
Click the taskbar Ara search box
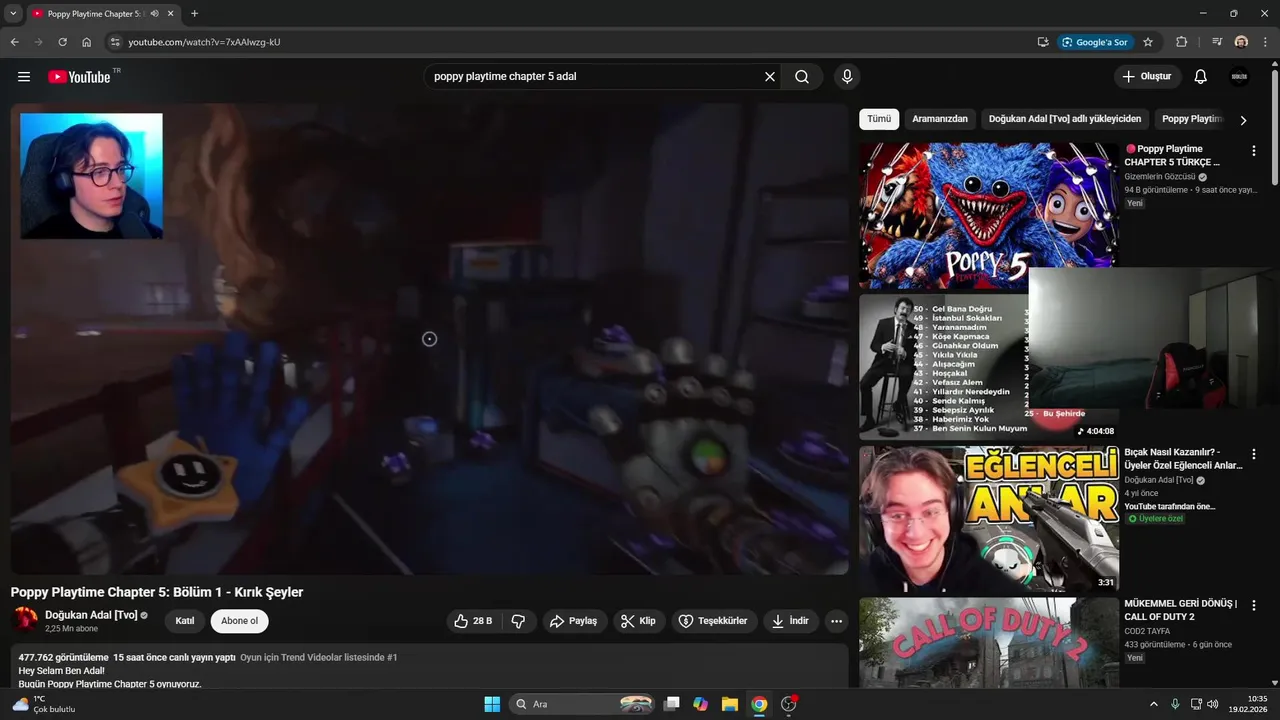[584, 704]
